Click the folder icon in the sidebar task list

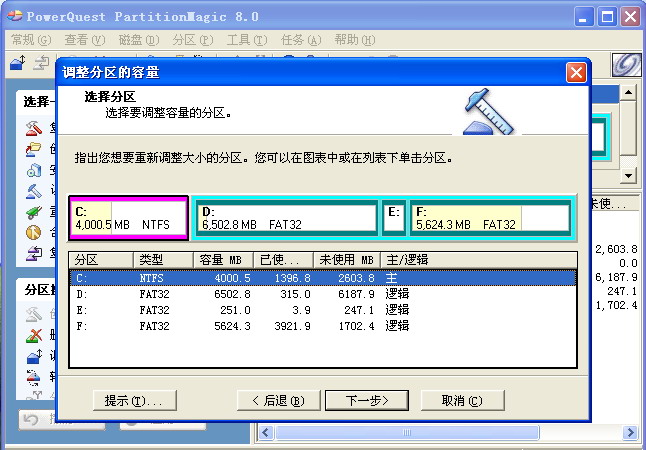click(33, 149)
